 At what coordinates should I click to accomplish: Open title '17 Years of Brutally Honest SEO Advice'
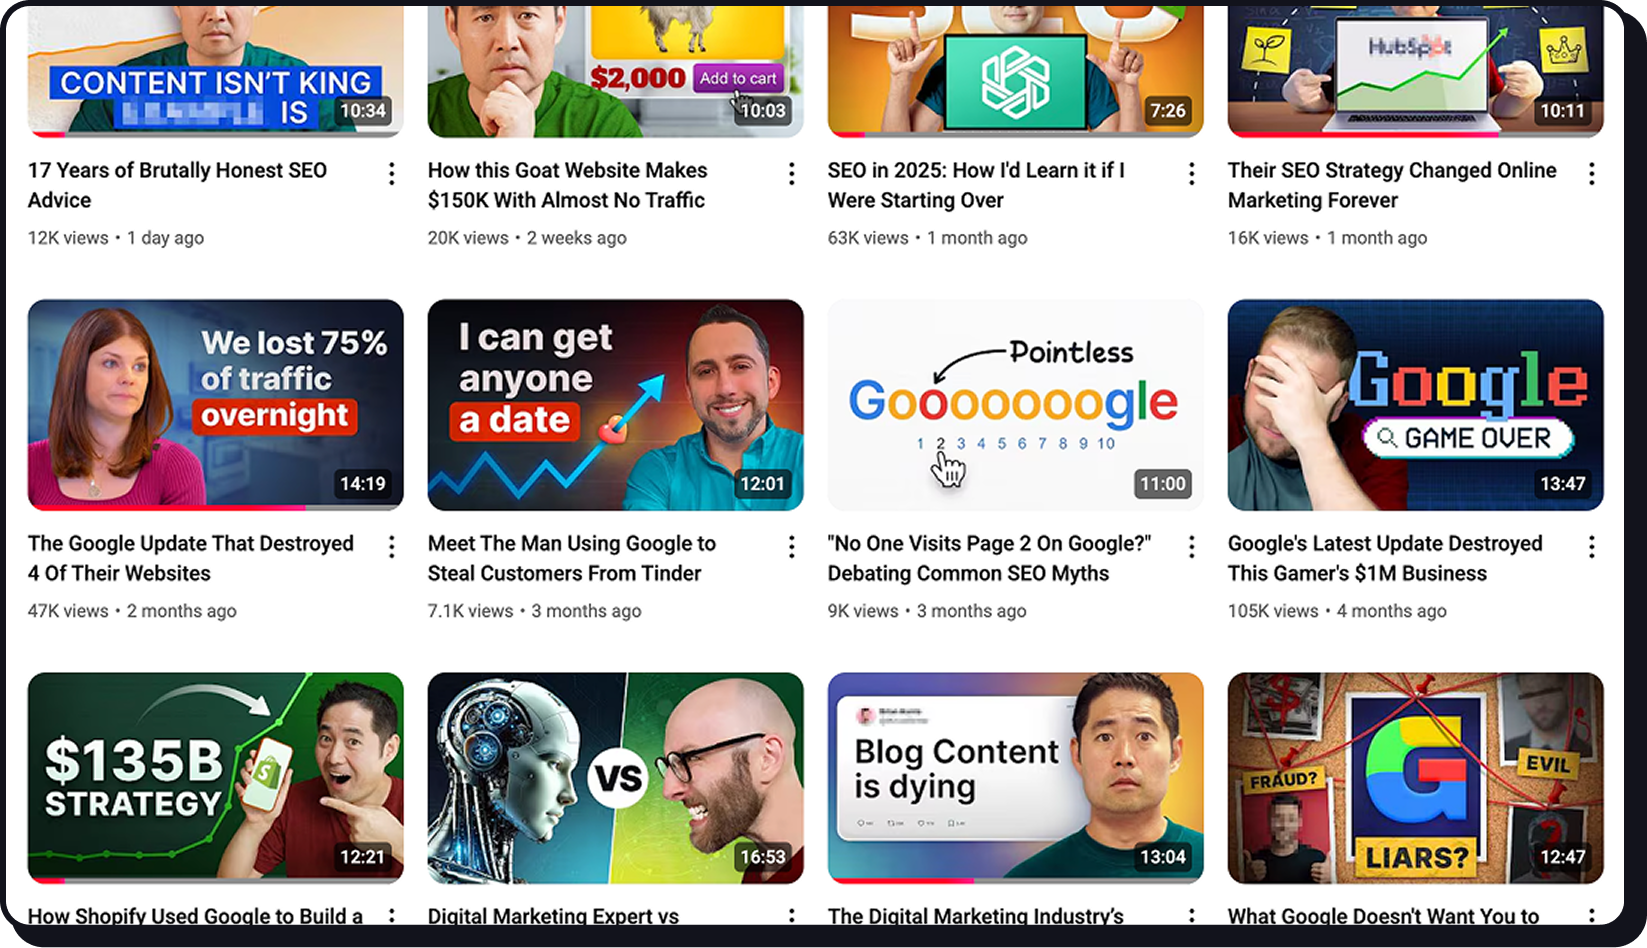(x=178, y=185)
